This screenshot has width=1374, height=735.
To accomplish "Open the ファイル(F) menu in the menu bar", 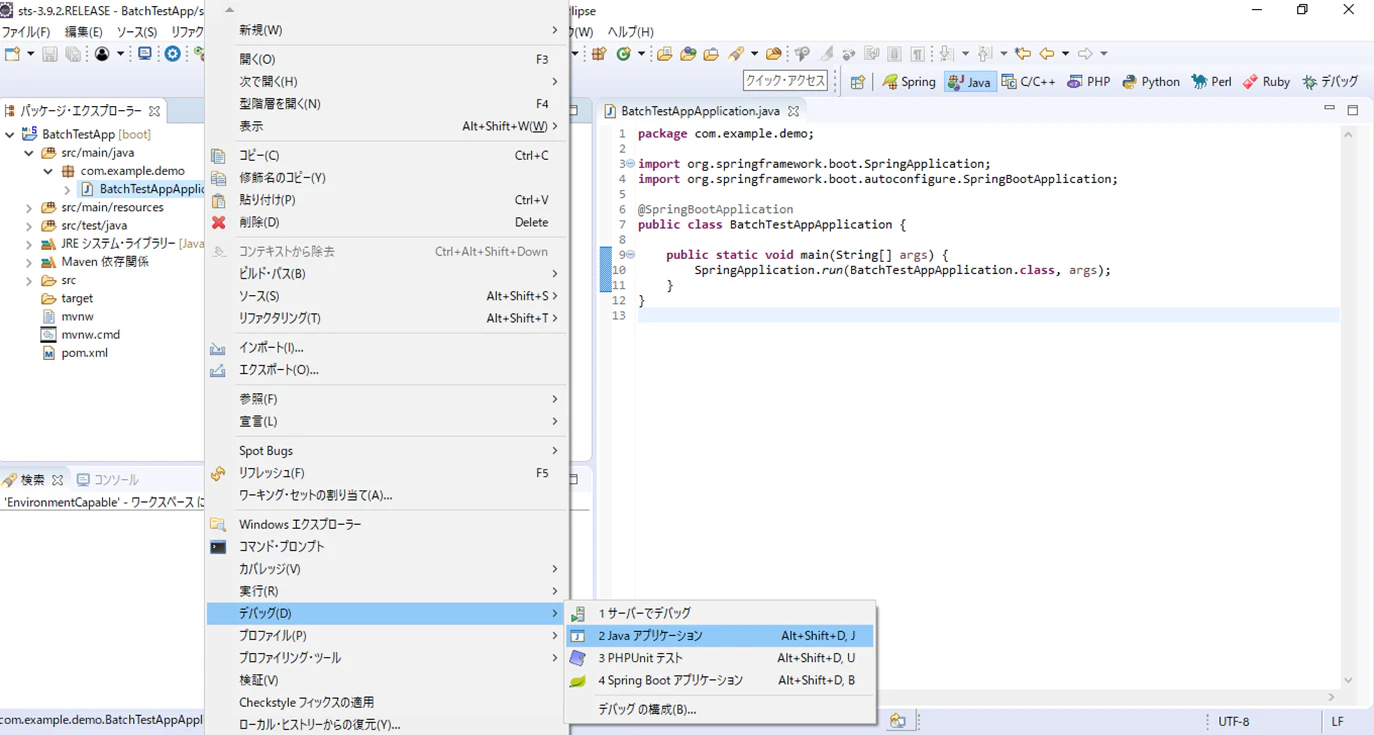I will (x=26, y=32).
